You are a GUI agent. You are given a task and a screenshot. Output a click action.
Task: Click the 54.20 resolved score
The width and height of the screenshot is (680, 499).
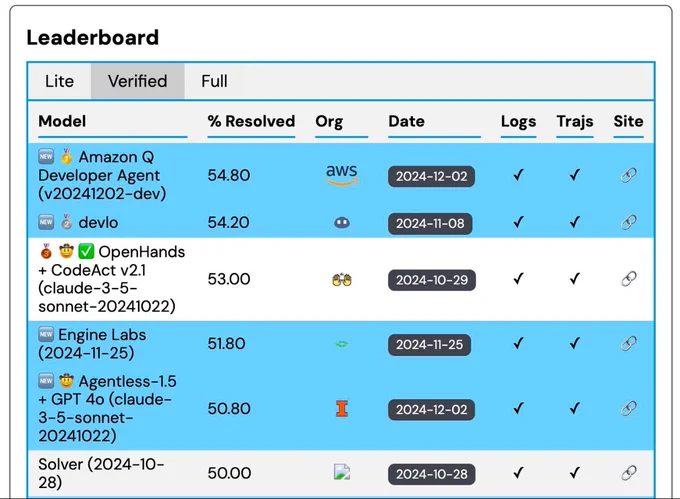228,222
